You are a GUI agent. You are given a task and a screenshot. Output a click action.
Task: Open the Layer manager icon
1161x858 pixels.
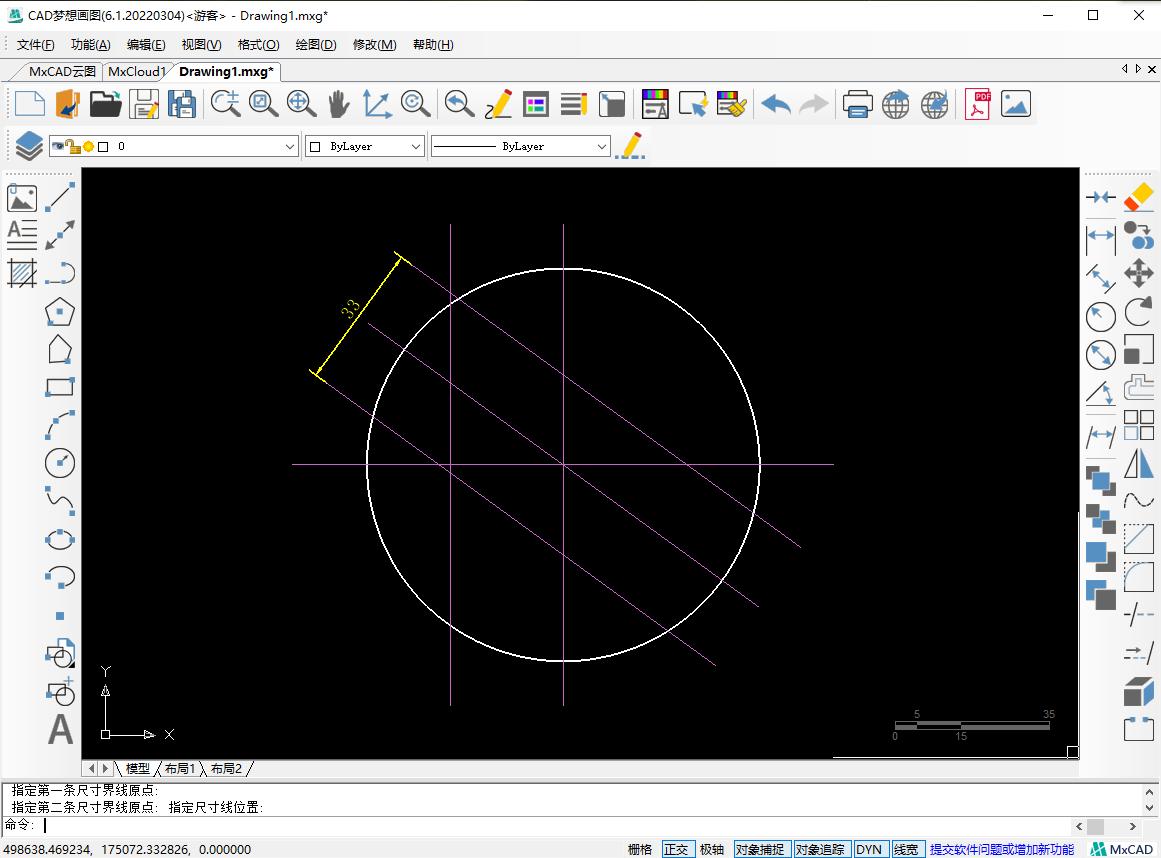pos(27,144)
